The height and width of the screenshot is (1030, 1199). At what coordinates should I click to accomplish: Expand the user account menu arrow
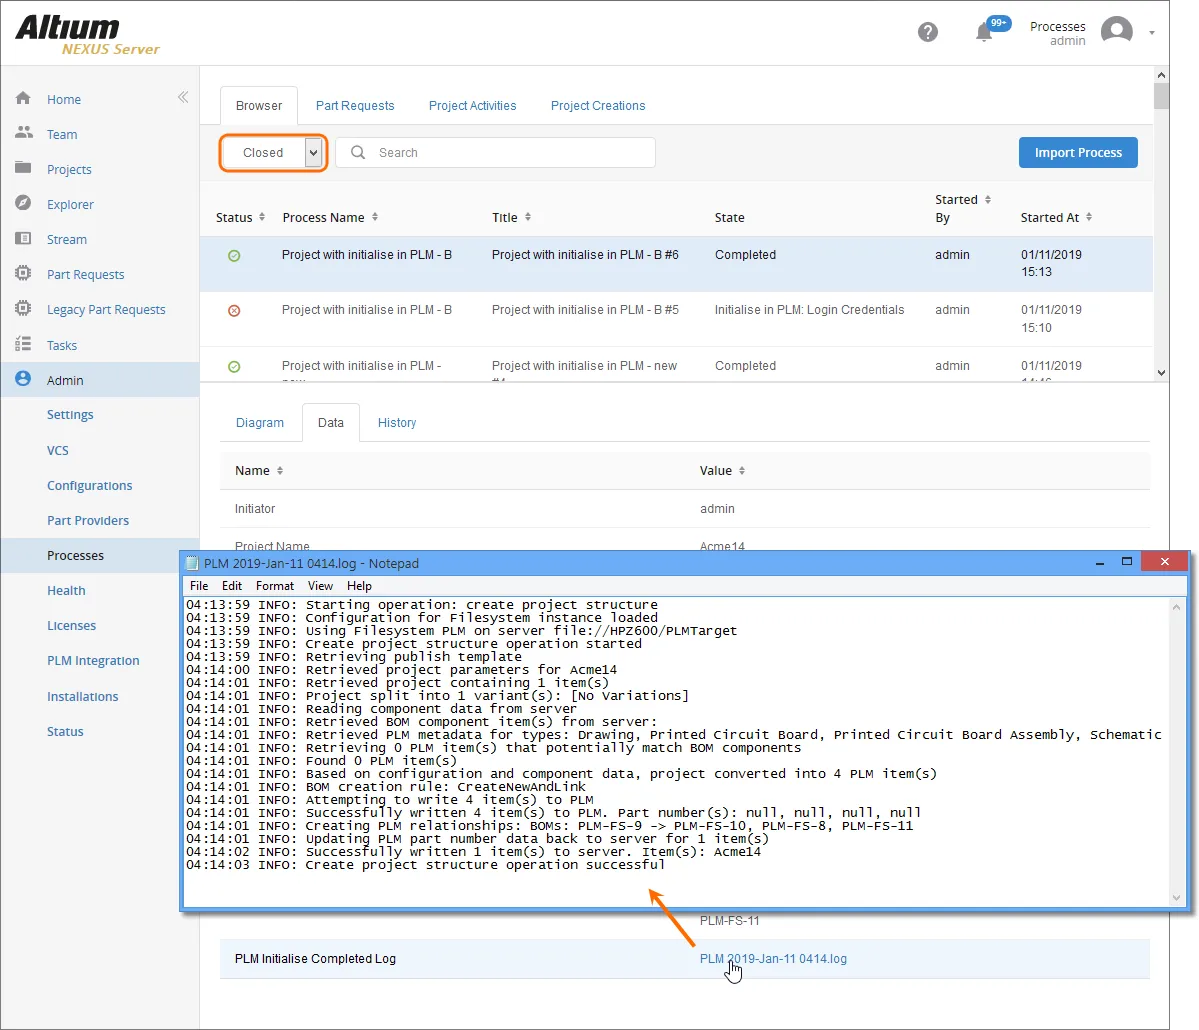click(x=1152, y=33)
